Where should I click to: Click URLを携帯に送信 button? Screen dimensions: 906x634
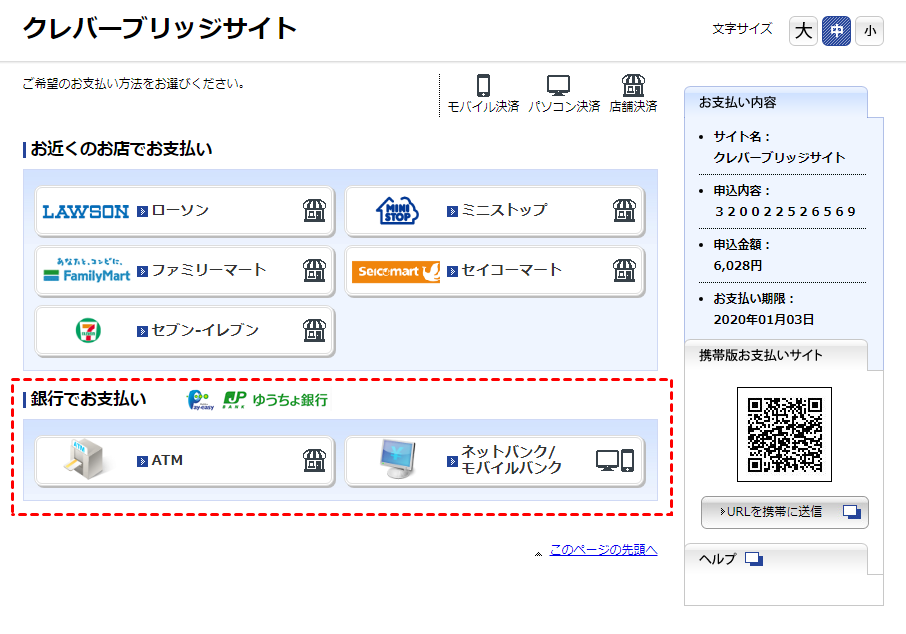[x=785, y=512]
